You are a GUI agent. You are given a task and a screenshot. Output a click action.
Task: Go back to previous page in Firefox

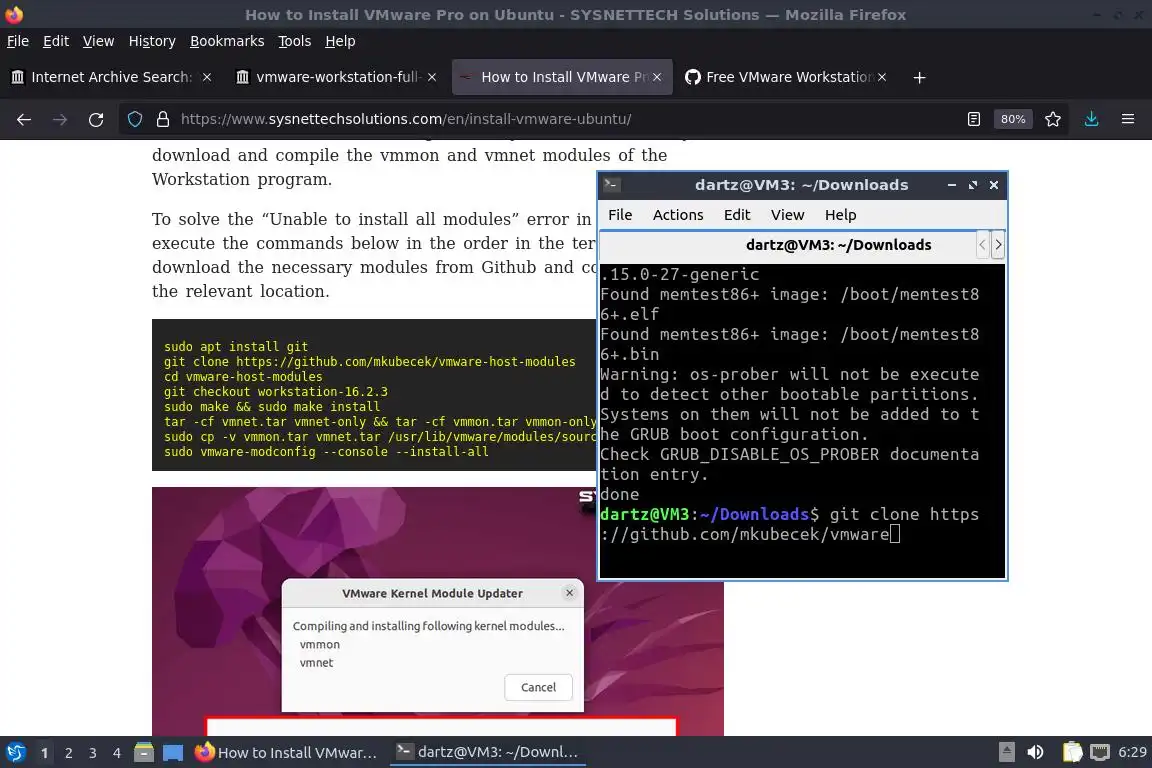tap(24, 119)
